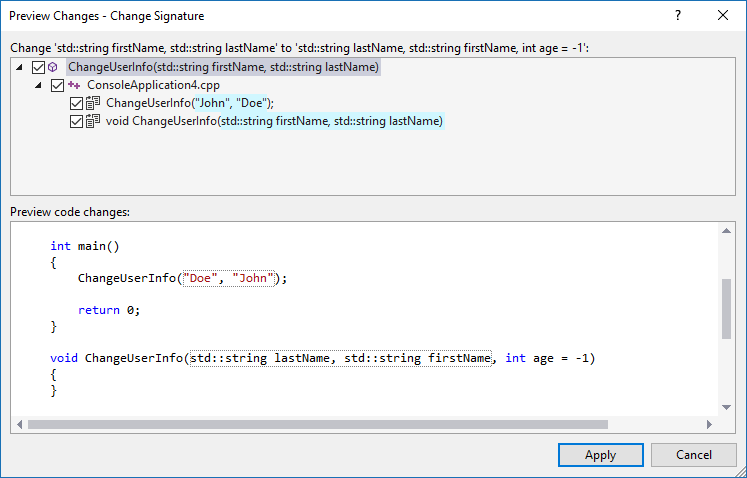
Task: Toggle the void ChangeUserInfo declaration checkbox
Action: pyautogui.click(x=76, y=121)
